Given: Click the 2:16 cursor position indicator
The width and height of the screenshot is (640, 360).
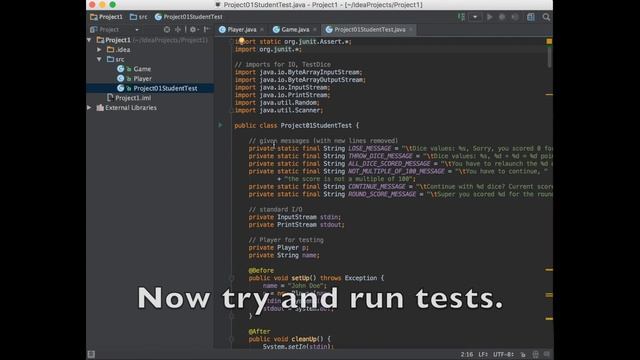Looking at the screenshot, I should [467, 354].
